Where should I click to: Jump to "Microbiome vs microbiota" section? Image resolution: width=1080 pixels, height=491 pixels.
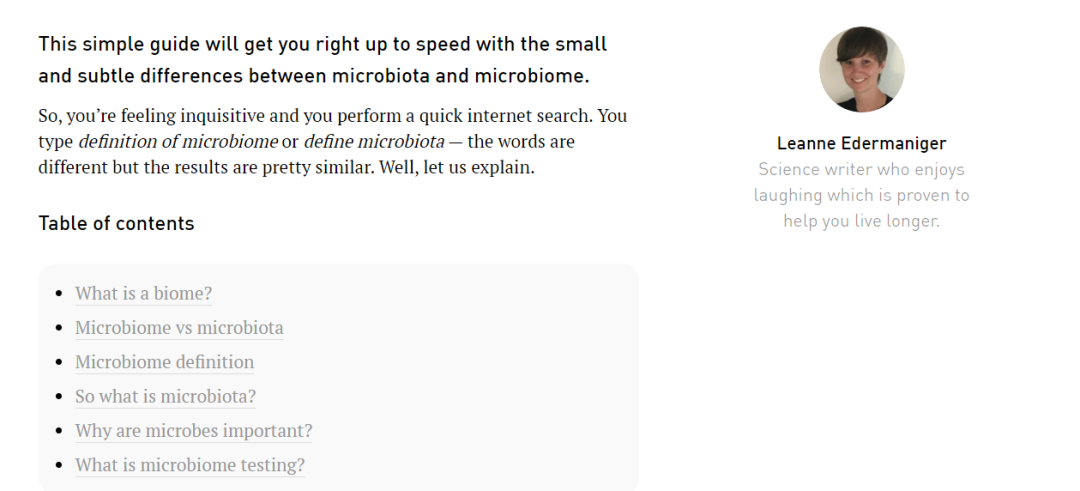click(179, 328)
